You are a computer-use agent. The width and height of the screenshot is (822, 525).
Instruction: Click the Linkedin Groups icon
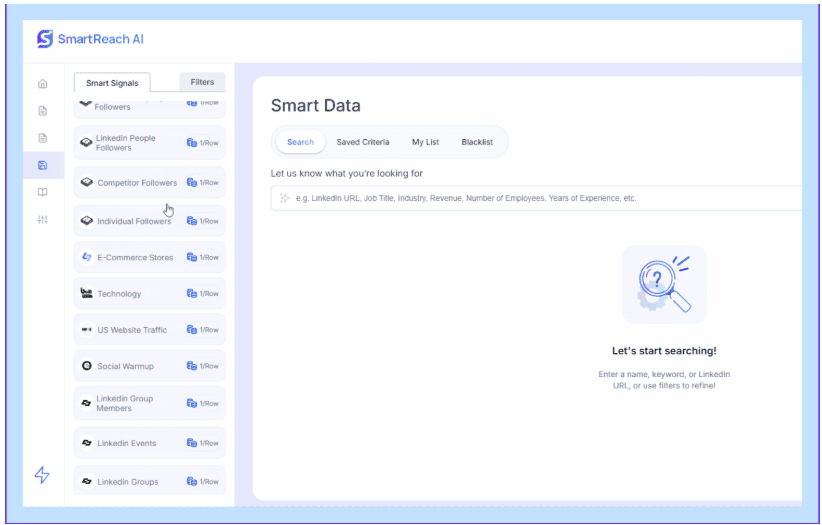(x=86, y=481)
